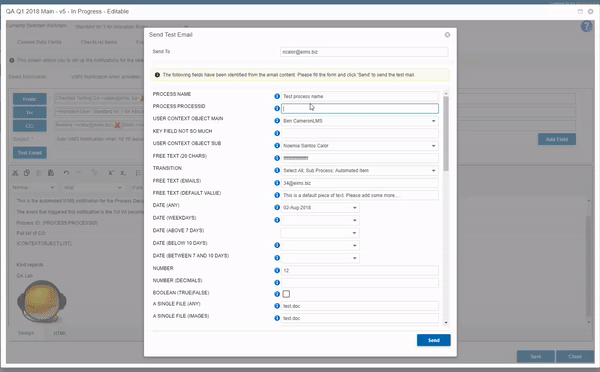Click info icon for FREE TEXT (20 CHARS)
The image size is (600, 372).
pyautogui.click(x=277, y=158)
